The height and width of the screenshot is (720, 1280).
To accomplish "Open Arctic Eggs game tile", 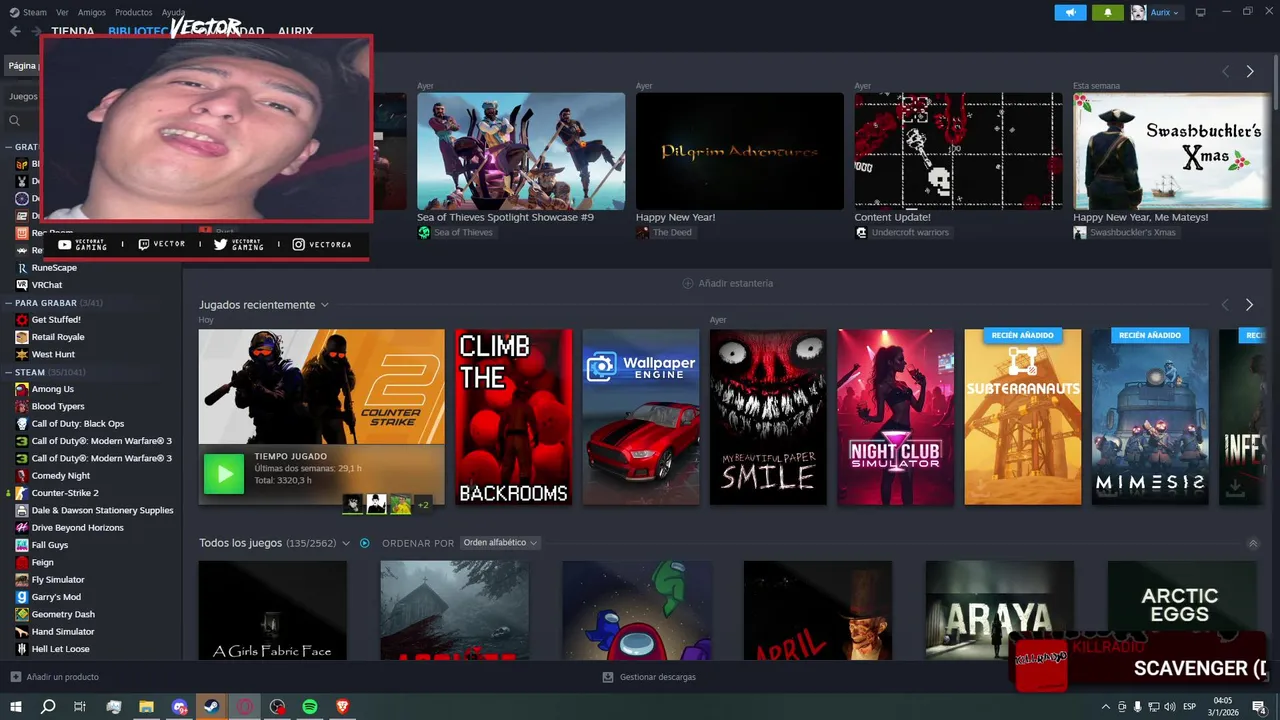I will click(1181, 610).
